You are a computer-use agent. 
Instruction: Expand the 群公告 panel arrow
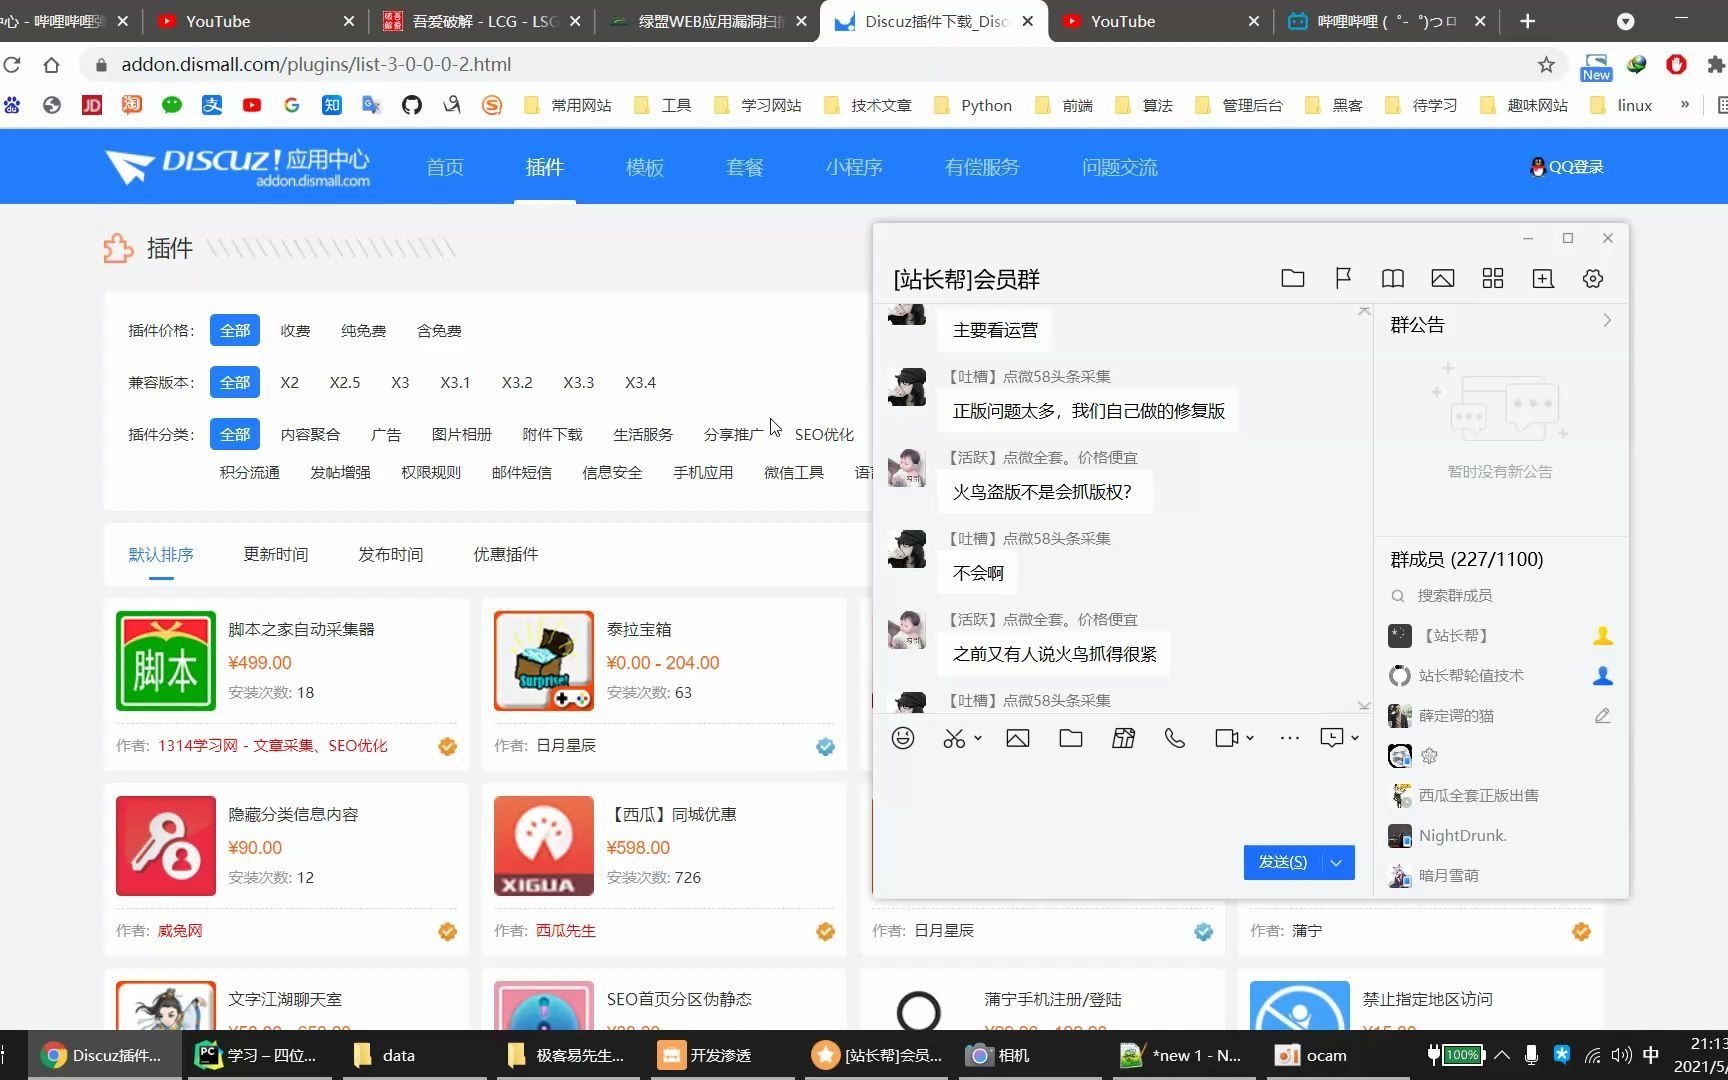tap(1607, 321)
